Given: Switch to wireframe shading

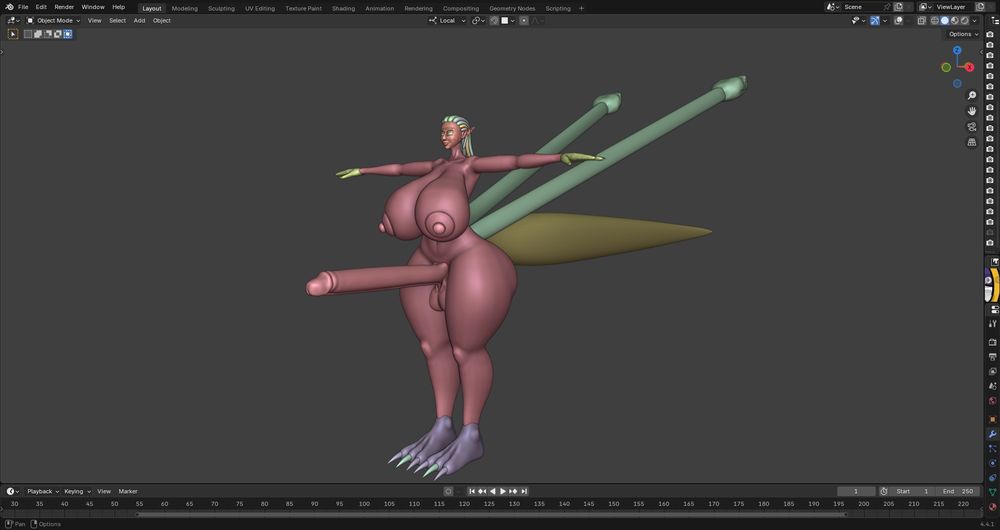Looking at the screenshot, I should pos(934,20).
